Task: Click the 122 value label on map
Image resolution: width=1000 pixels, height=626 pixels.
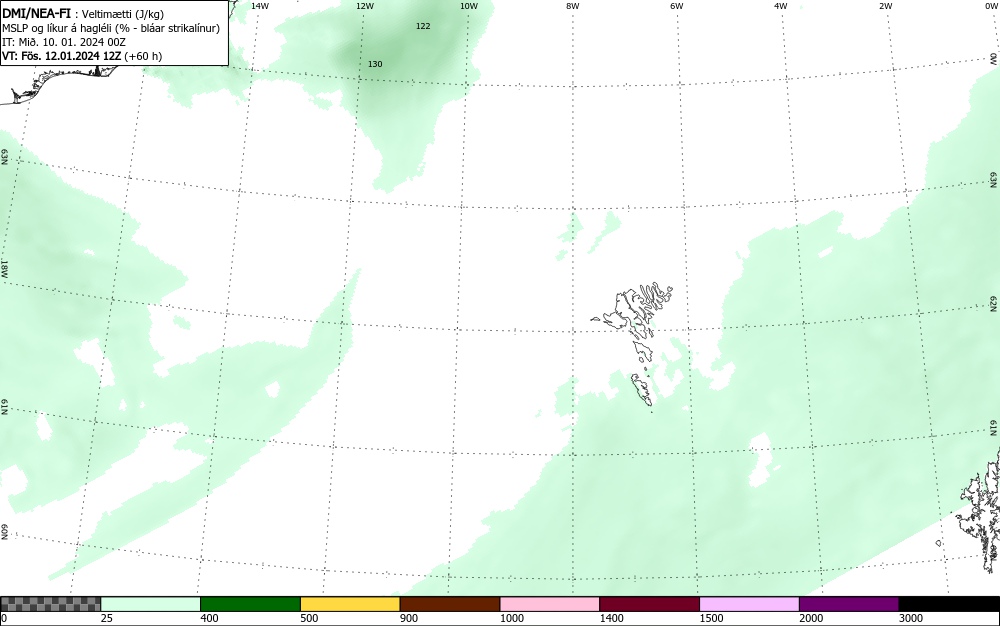Action: [x=423, y=26]
